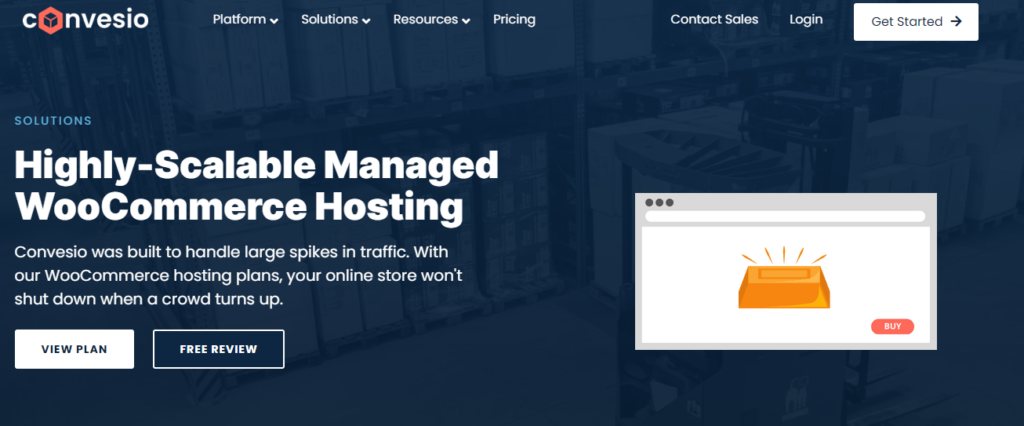Click the VIEW PLAN button
The width and height of the screenshot is (1024, 426).
74,349
